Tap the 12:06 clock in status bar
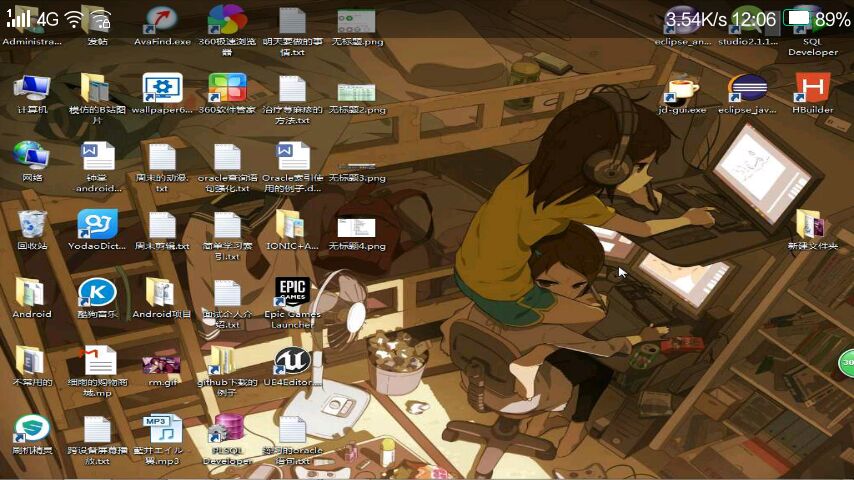This screenshot has height=480, width=854. point(754,20)
